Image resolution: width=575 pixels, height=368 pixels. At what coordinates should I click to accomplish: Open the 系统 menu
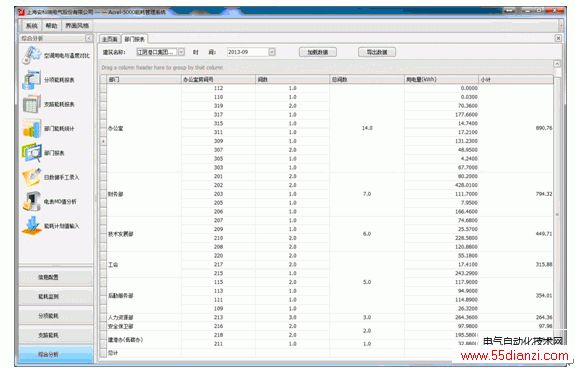pyautogui.click(x=32, y=26)
